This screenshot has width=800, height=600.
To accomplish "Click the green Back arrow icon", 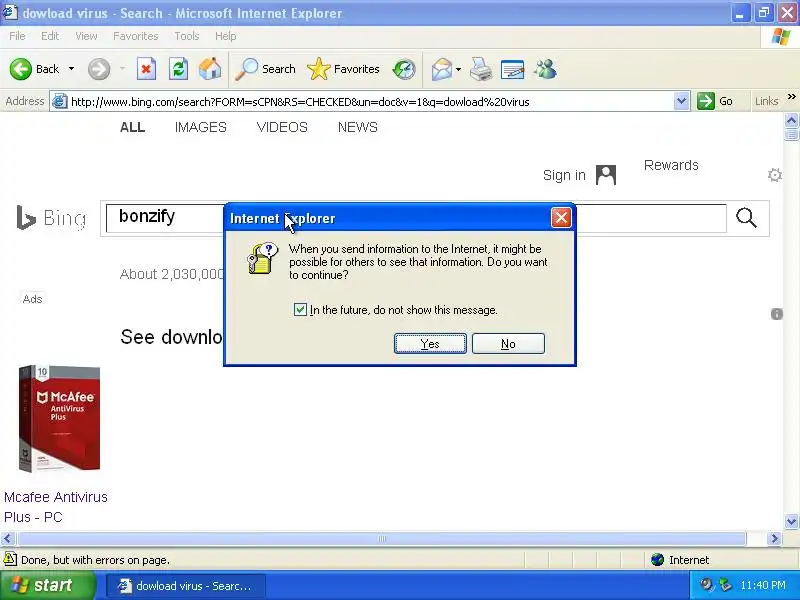I will pyautogui.click(x=20, y=69).
